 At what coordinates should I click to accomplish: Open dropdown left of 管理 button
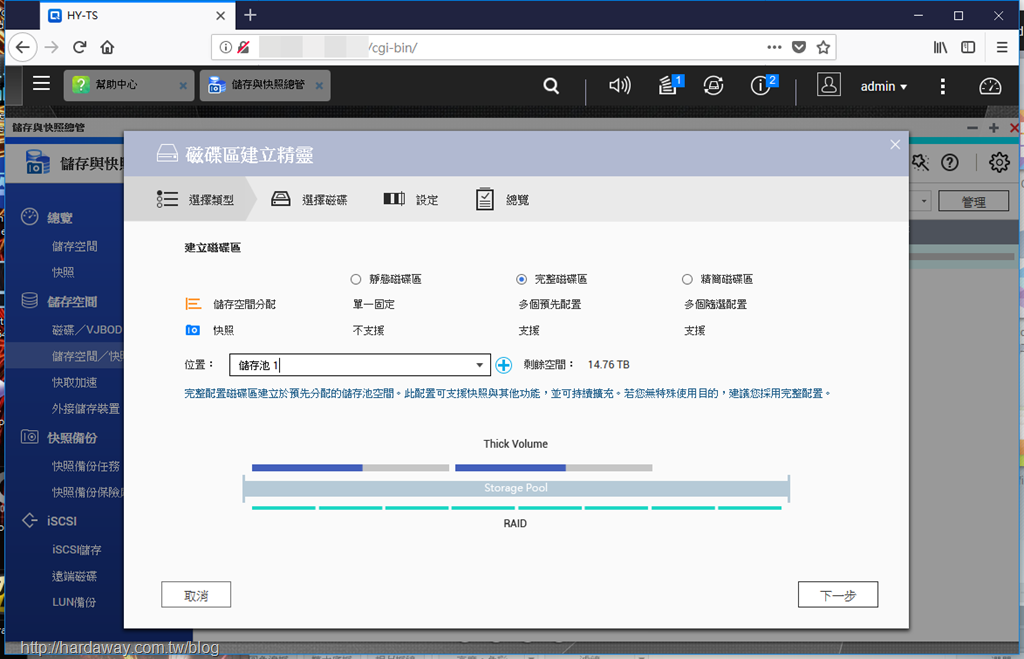(x=923, y=201)
